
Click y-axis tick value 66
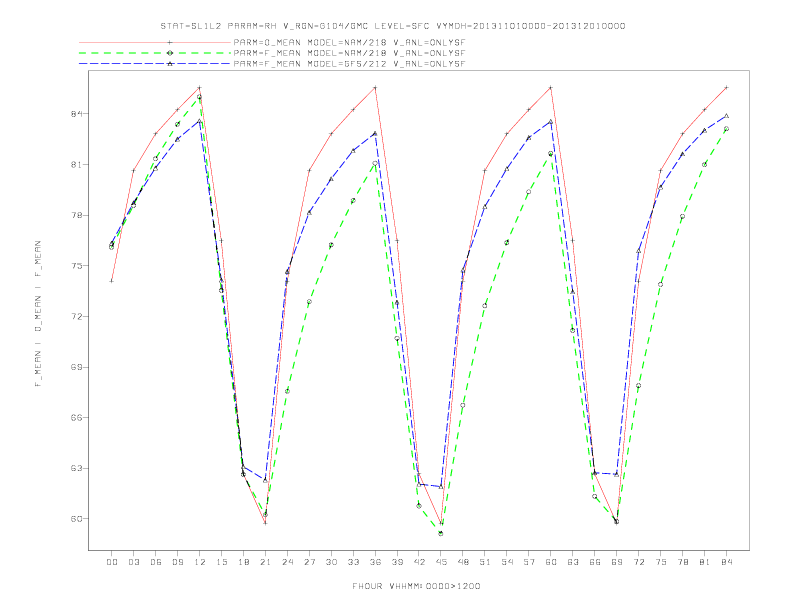[x=76, y=418]
